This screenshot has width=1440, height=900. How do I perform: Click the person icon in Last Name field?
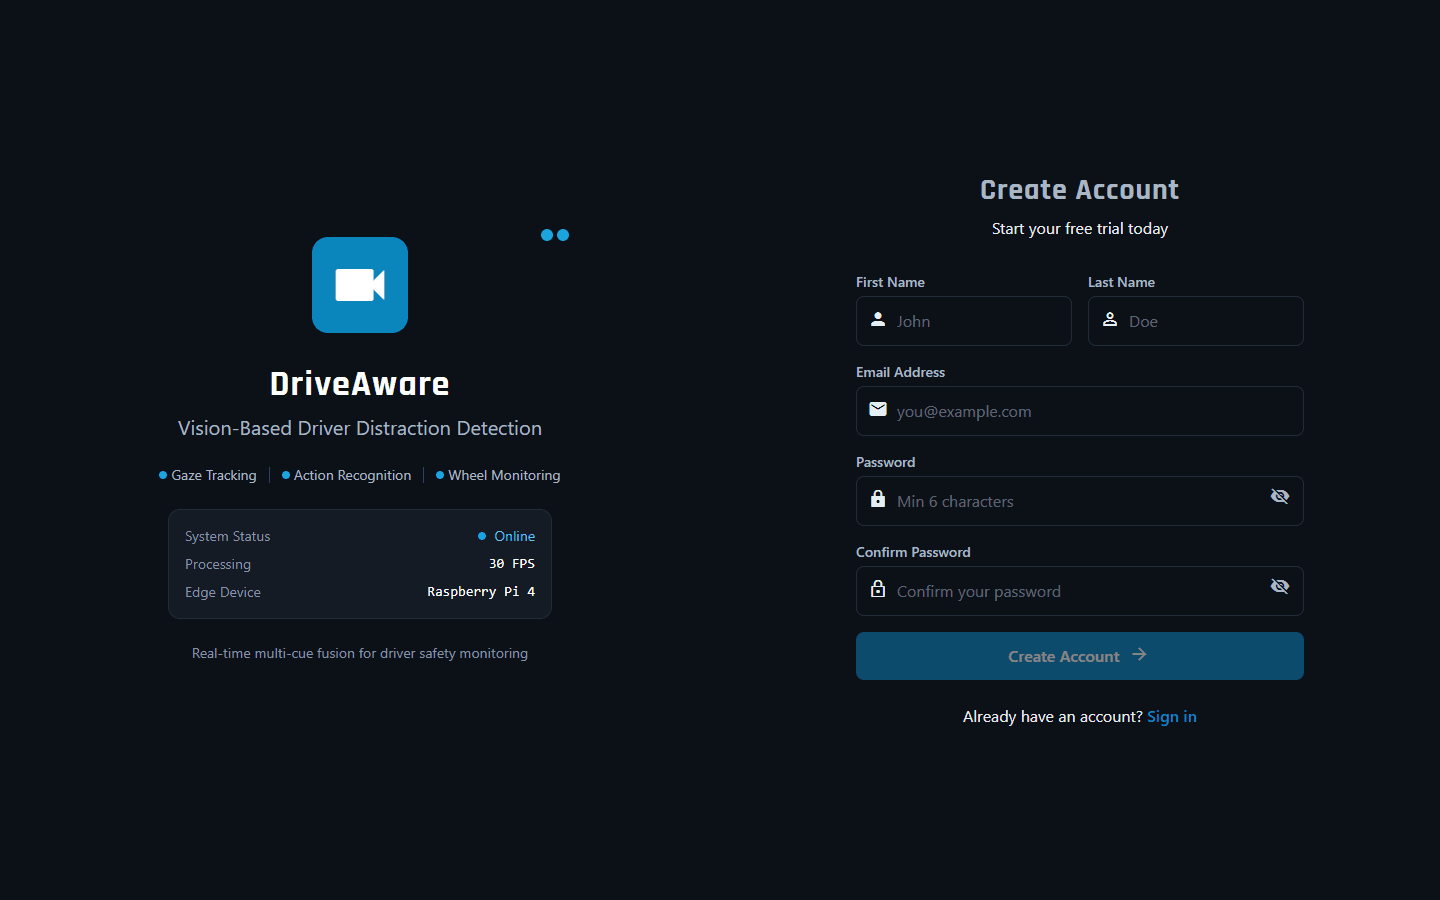pos(1110,319)
